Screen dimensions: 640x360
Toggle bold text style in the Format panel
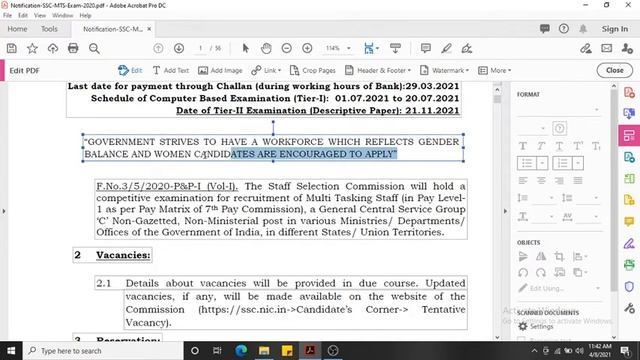[522, 146]
